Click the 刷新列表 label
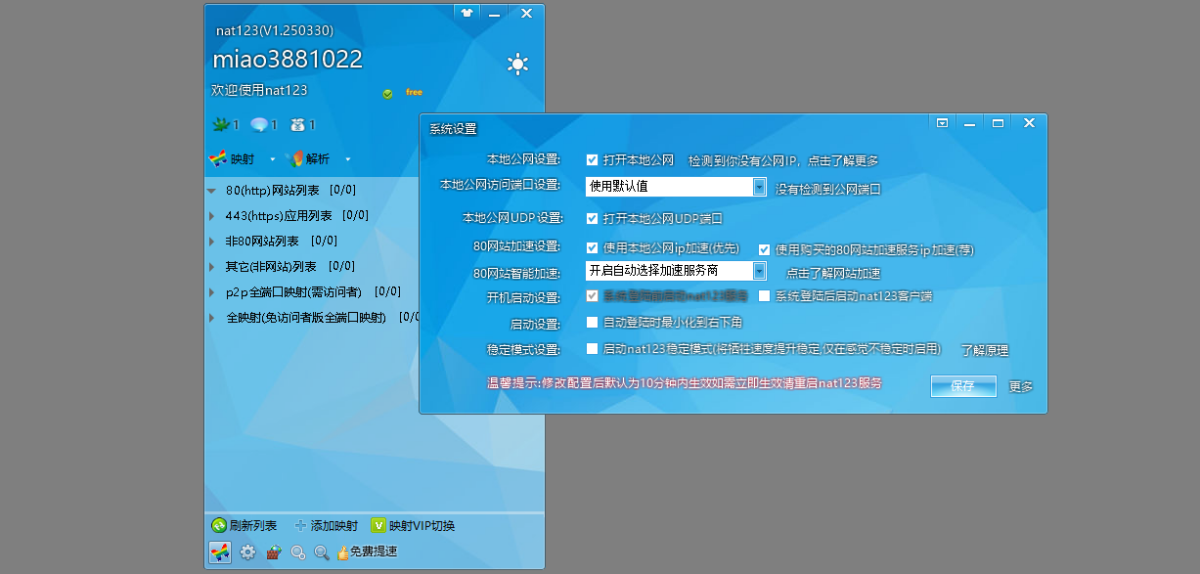Screen dimensions: 1200x574 tap(253, 526)
